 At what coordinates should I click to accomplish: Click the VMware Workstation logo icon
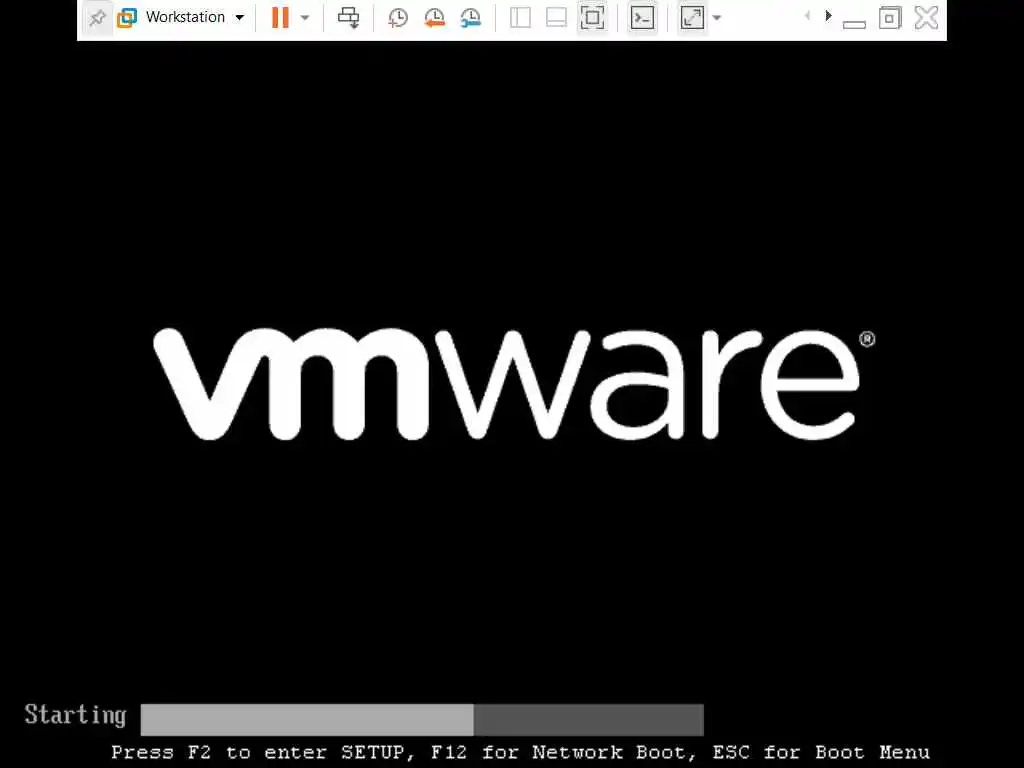[x=127, y=18]
